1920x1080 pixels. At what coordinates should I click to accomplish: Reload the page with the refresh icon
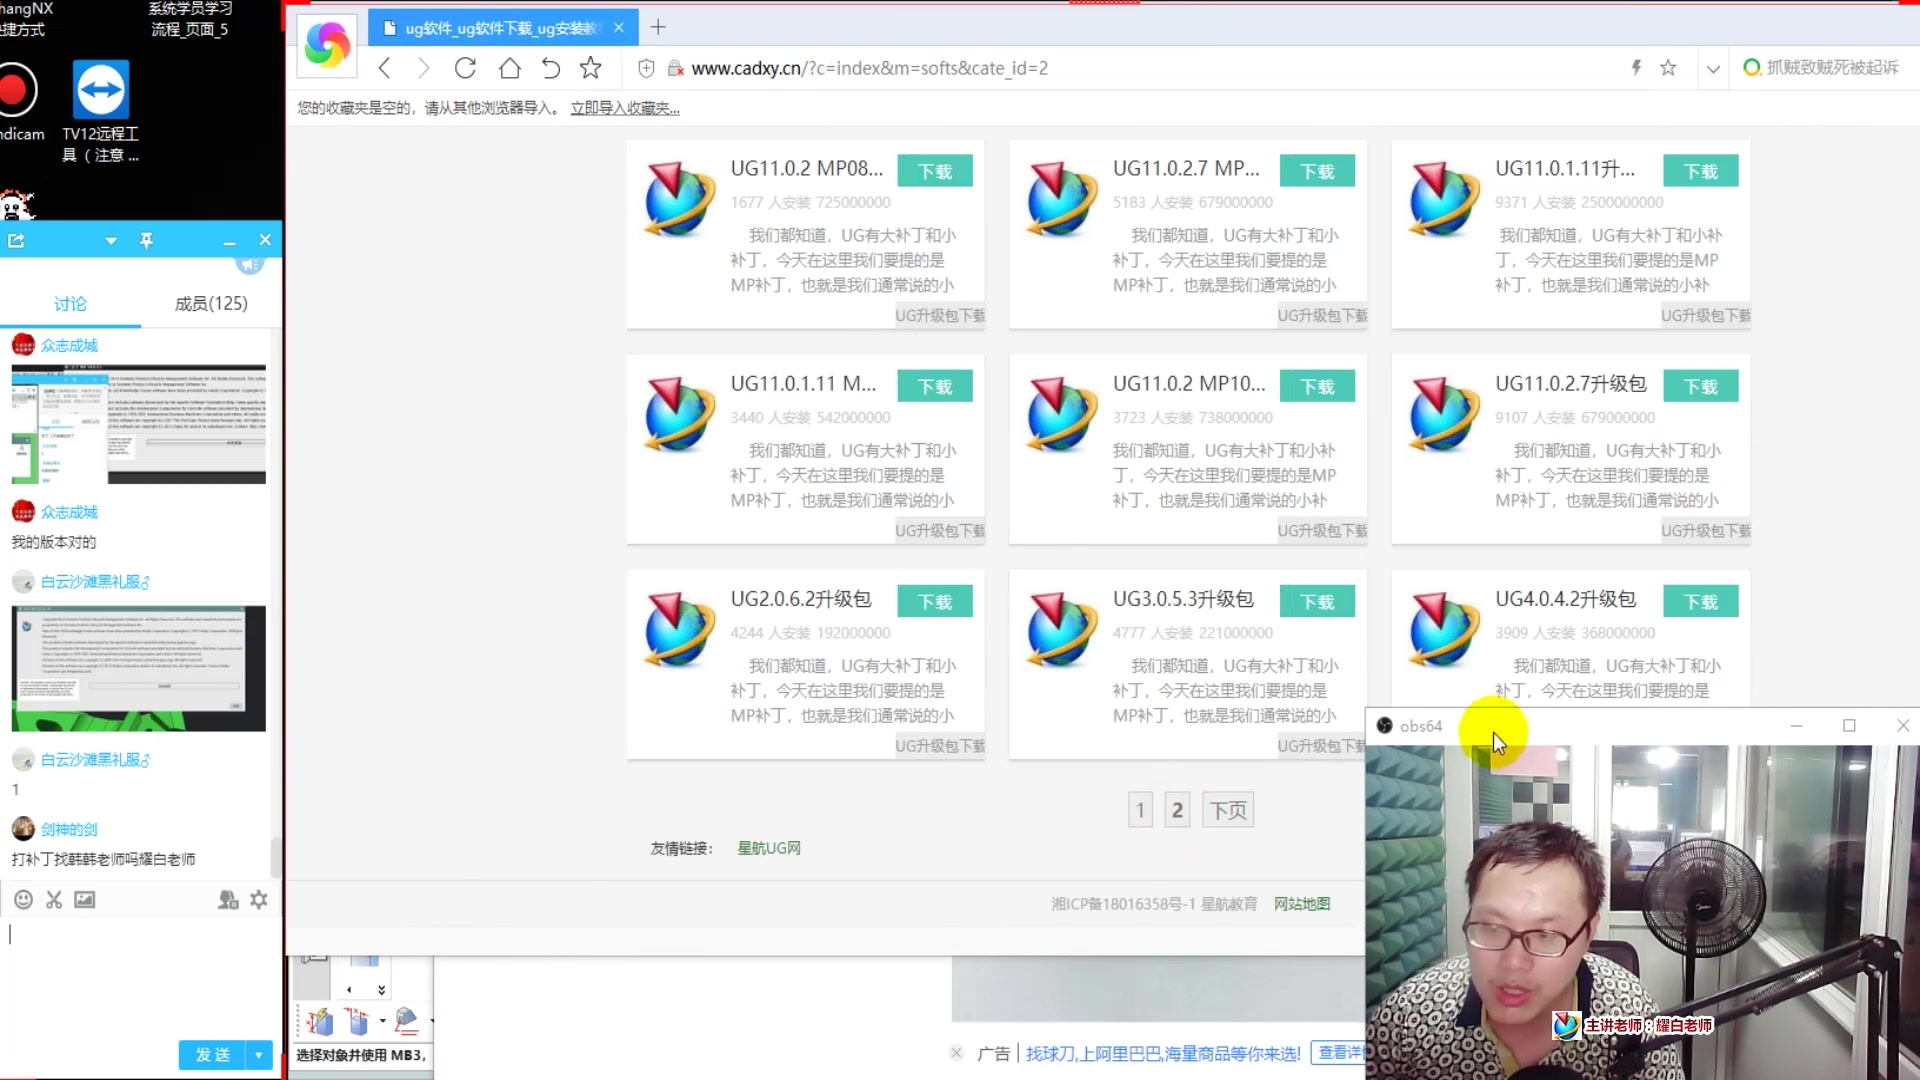coord(465,68)
